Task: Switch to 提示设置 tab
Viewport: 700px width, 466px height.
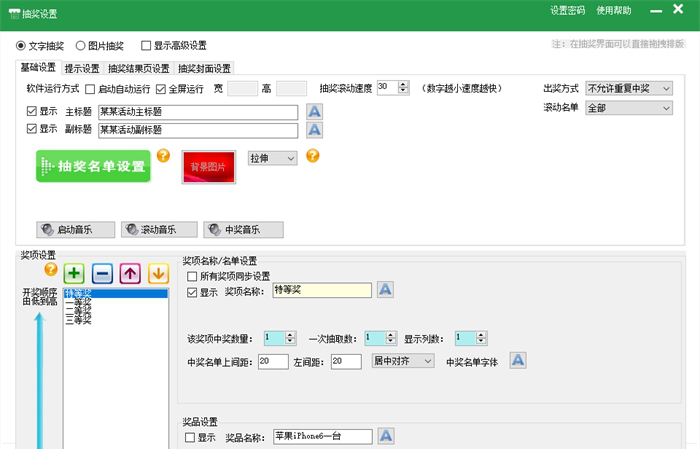Action: pos(82,68)
